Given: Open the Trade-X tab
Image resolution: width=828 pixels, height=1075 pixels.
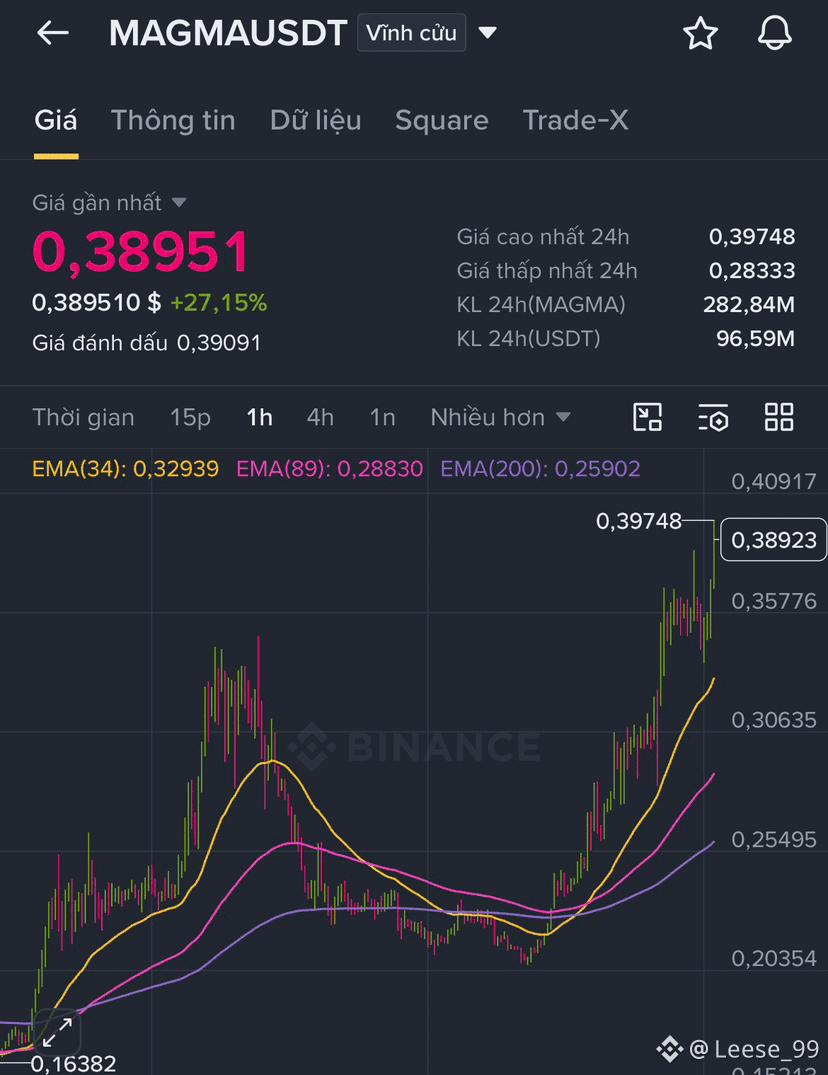Looking at the screenshot, I should pyautogui.click(x=575, y=121).
